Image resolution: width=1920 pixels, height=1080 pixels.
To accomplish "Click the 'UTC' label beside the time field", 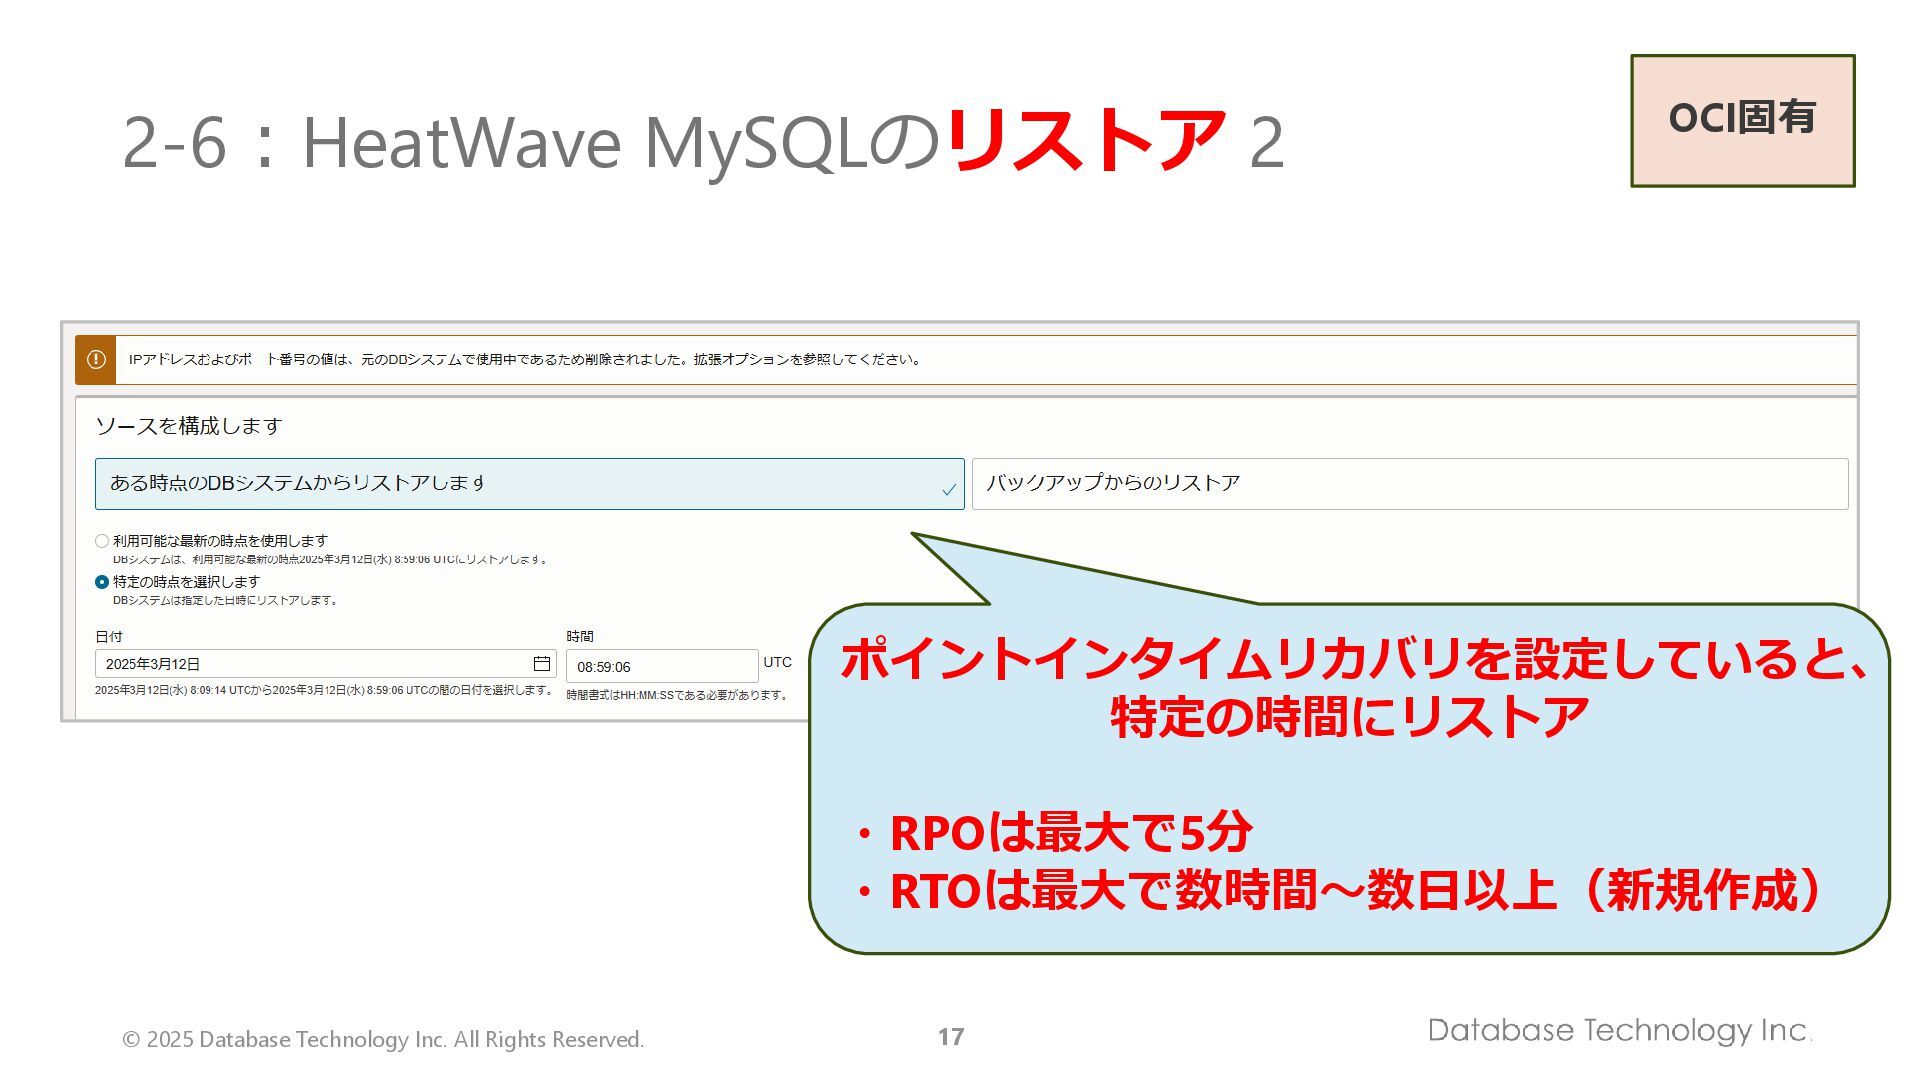I will coord(777,662).
